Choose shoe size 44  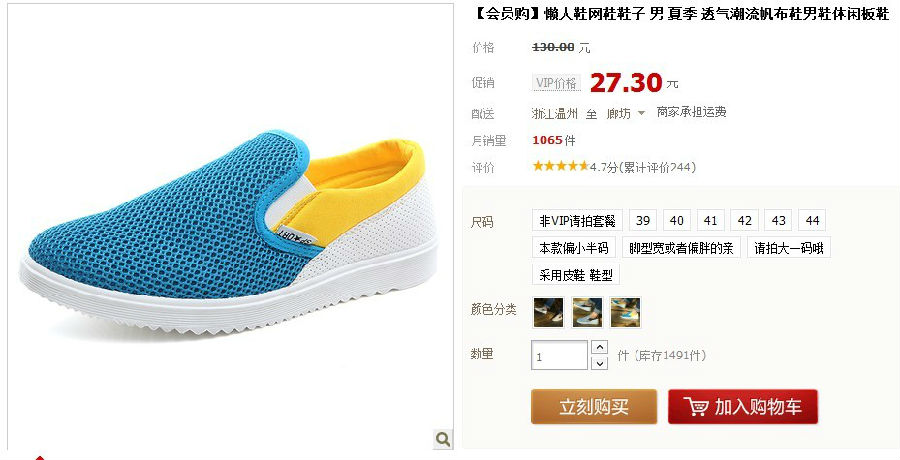[812, 221]
